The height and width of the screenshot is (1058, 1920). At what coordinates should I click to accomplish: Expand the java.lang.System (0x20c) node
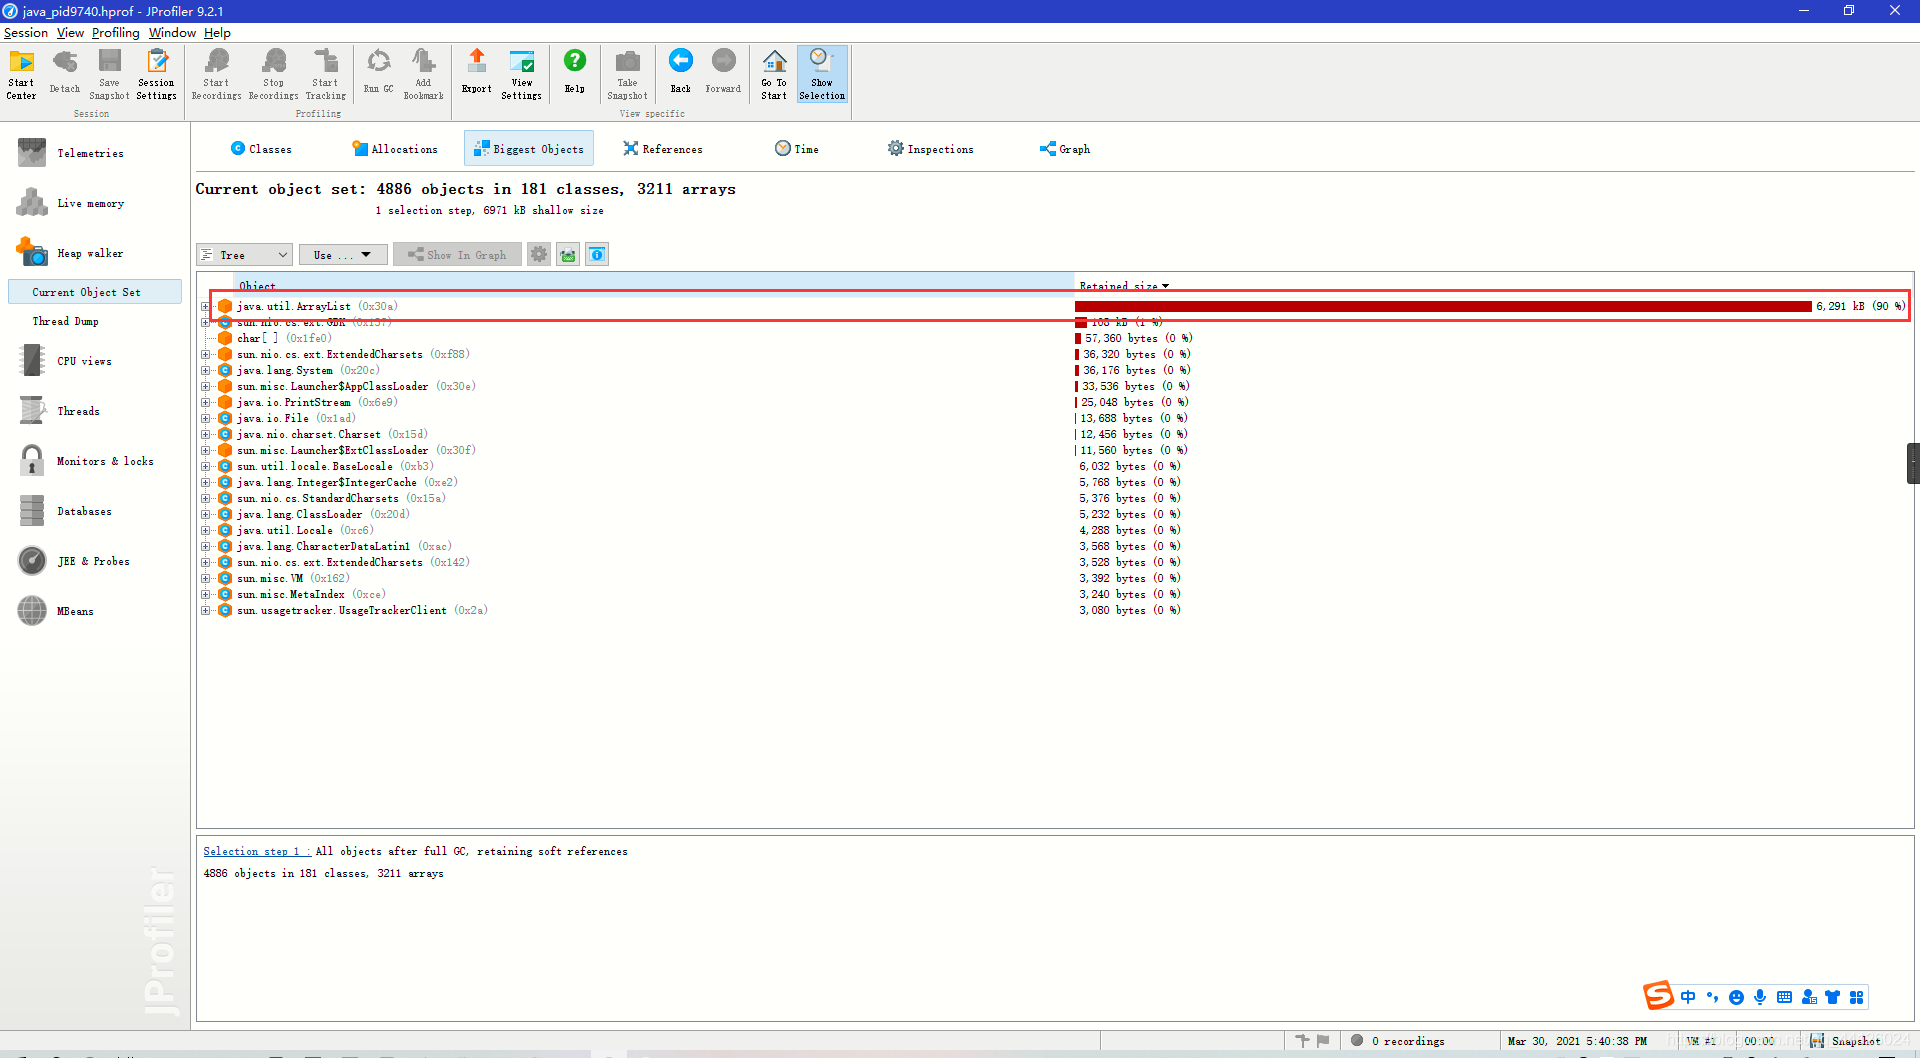(205, 371)
